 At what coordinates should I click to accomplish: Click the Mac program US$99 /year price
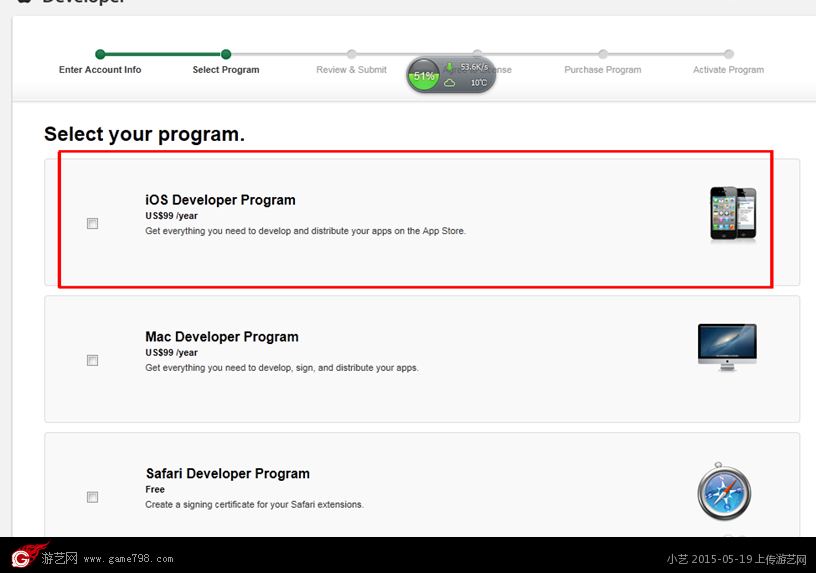coord(171,353)
